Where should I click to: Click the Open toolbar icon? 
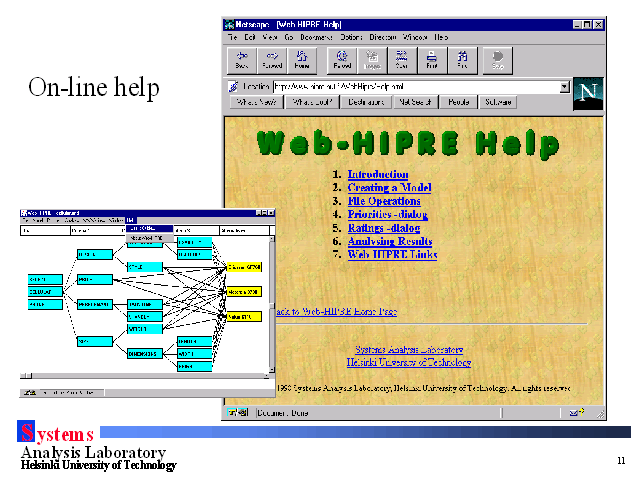[x=400, y=60]
